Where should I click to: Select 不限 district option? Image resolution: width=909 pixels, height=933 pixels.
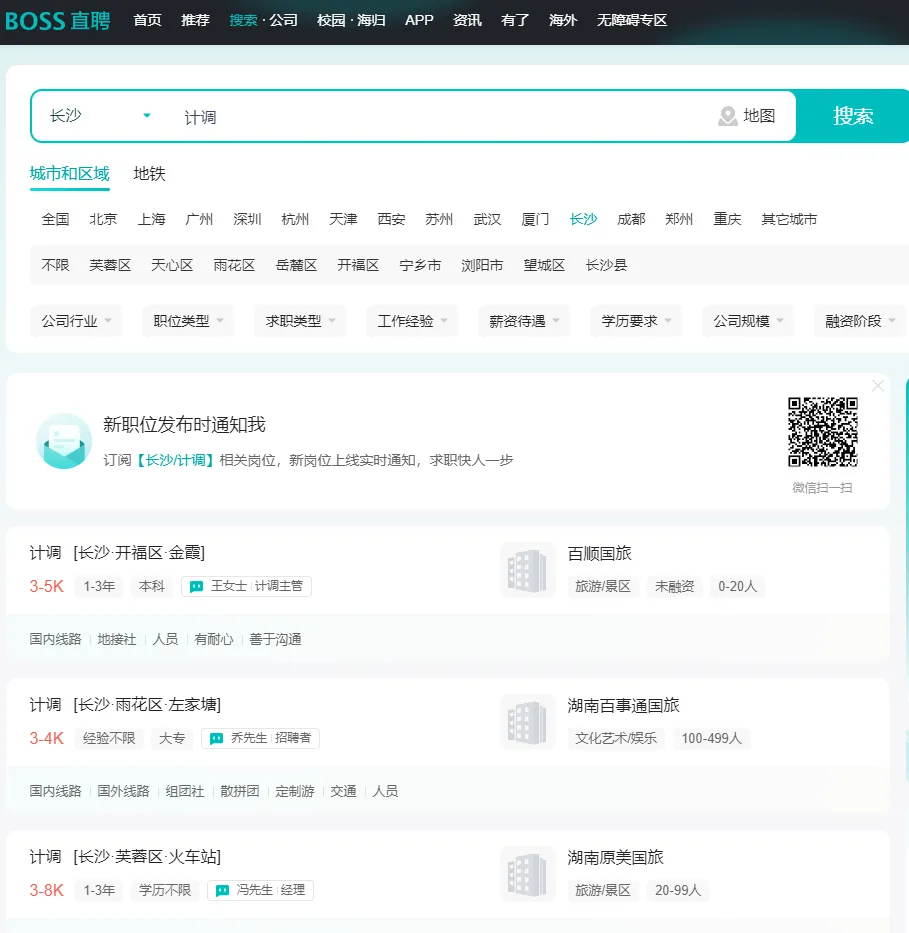click(55, 265)
